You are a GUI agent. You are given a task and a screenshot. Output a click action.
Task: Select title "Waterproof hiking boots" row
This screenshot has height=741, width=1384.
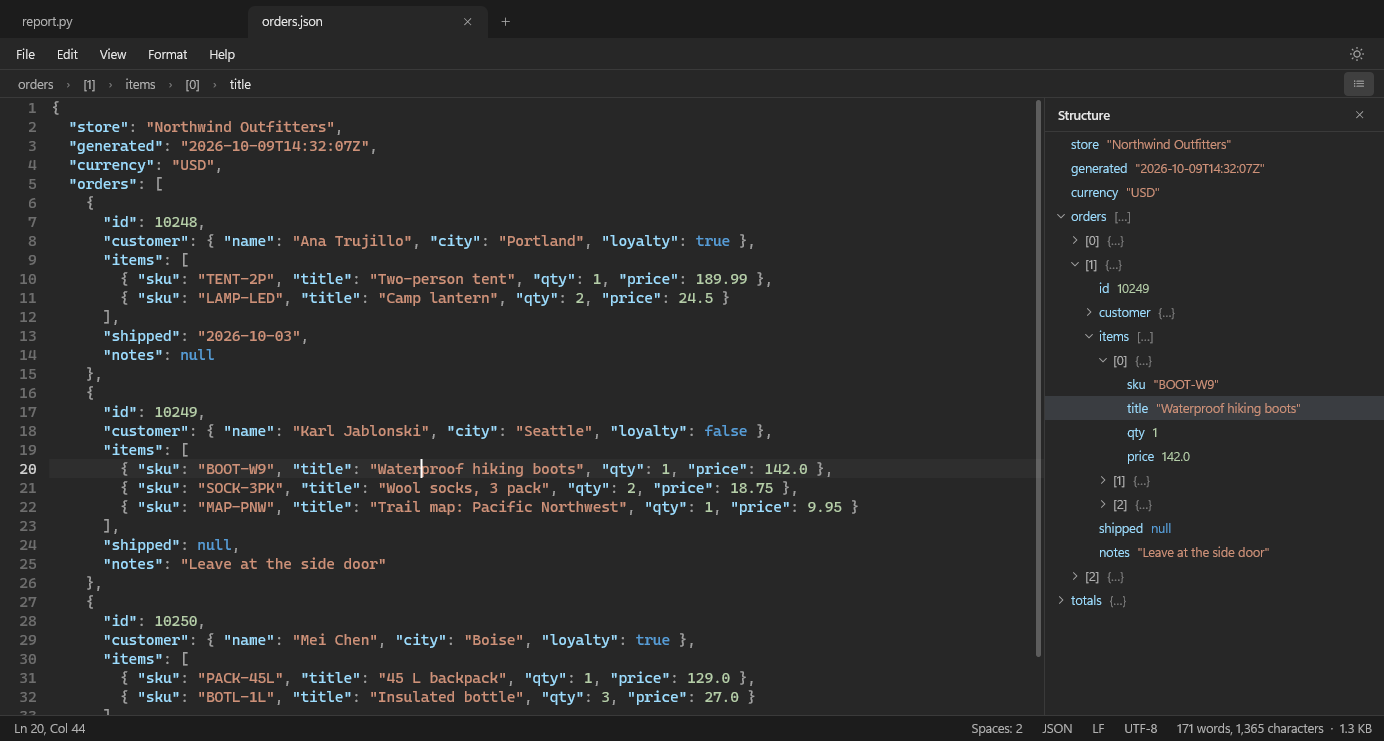click(1214, 408)
